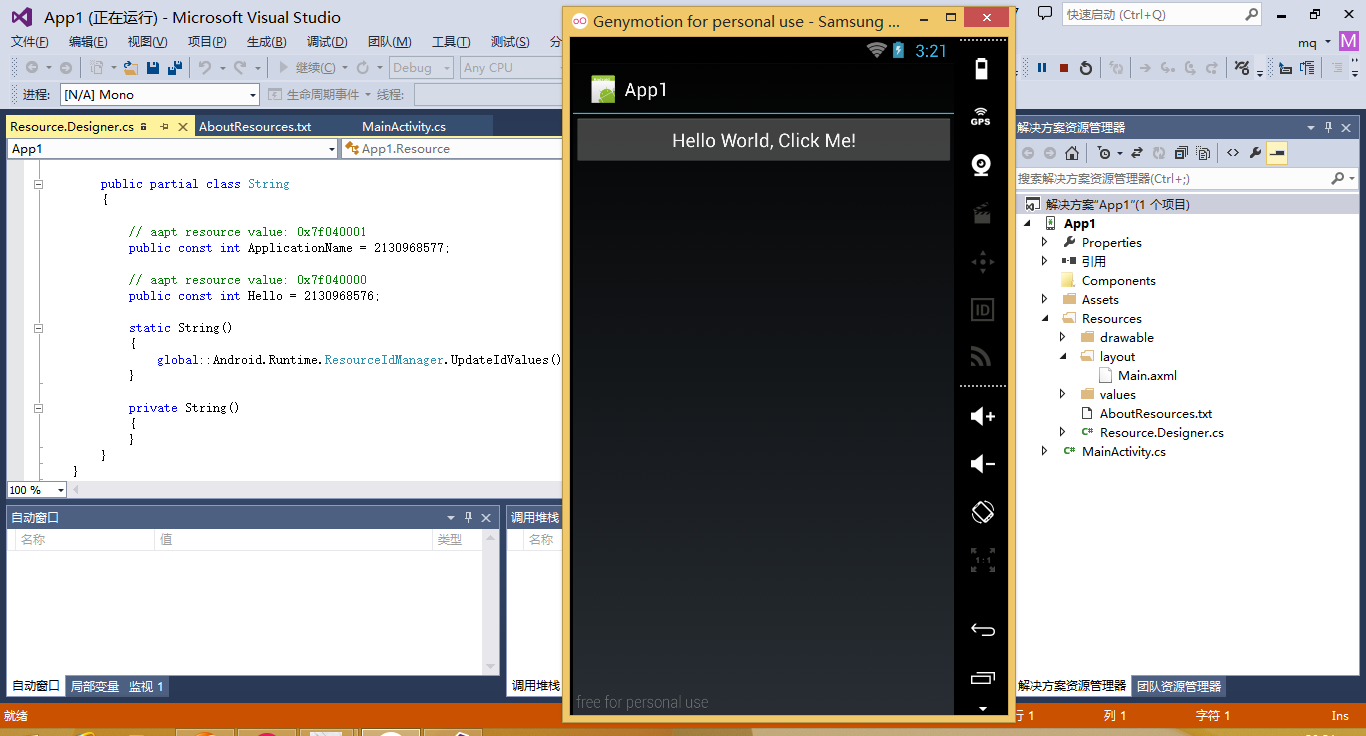Tap the Android recent apps button

coord(983,678)
